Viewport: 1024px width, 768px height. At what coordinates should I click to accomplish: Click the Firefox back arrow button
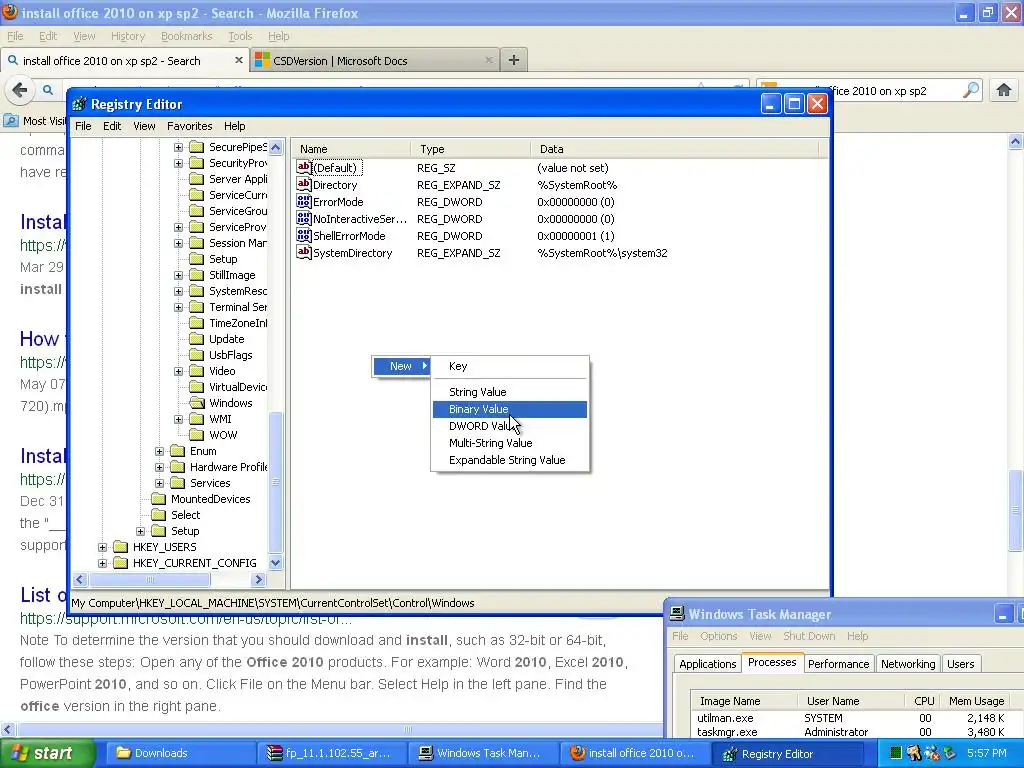pos(20,90)
